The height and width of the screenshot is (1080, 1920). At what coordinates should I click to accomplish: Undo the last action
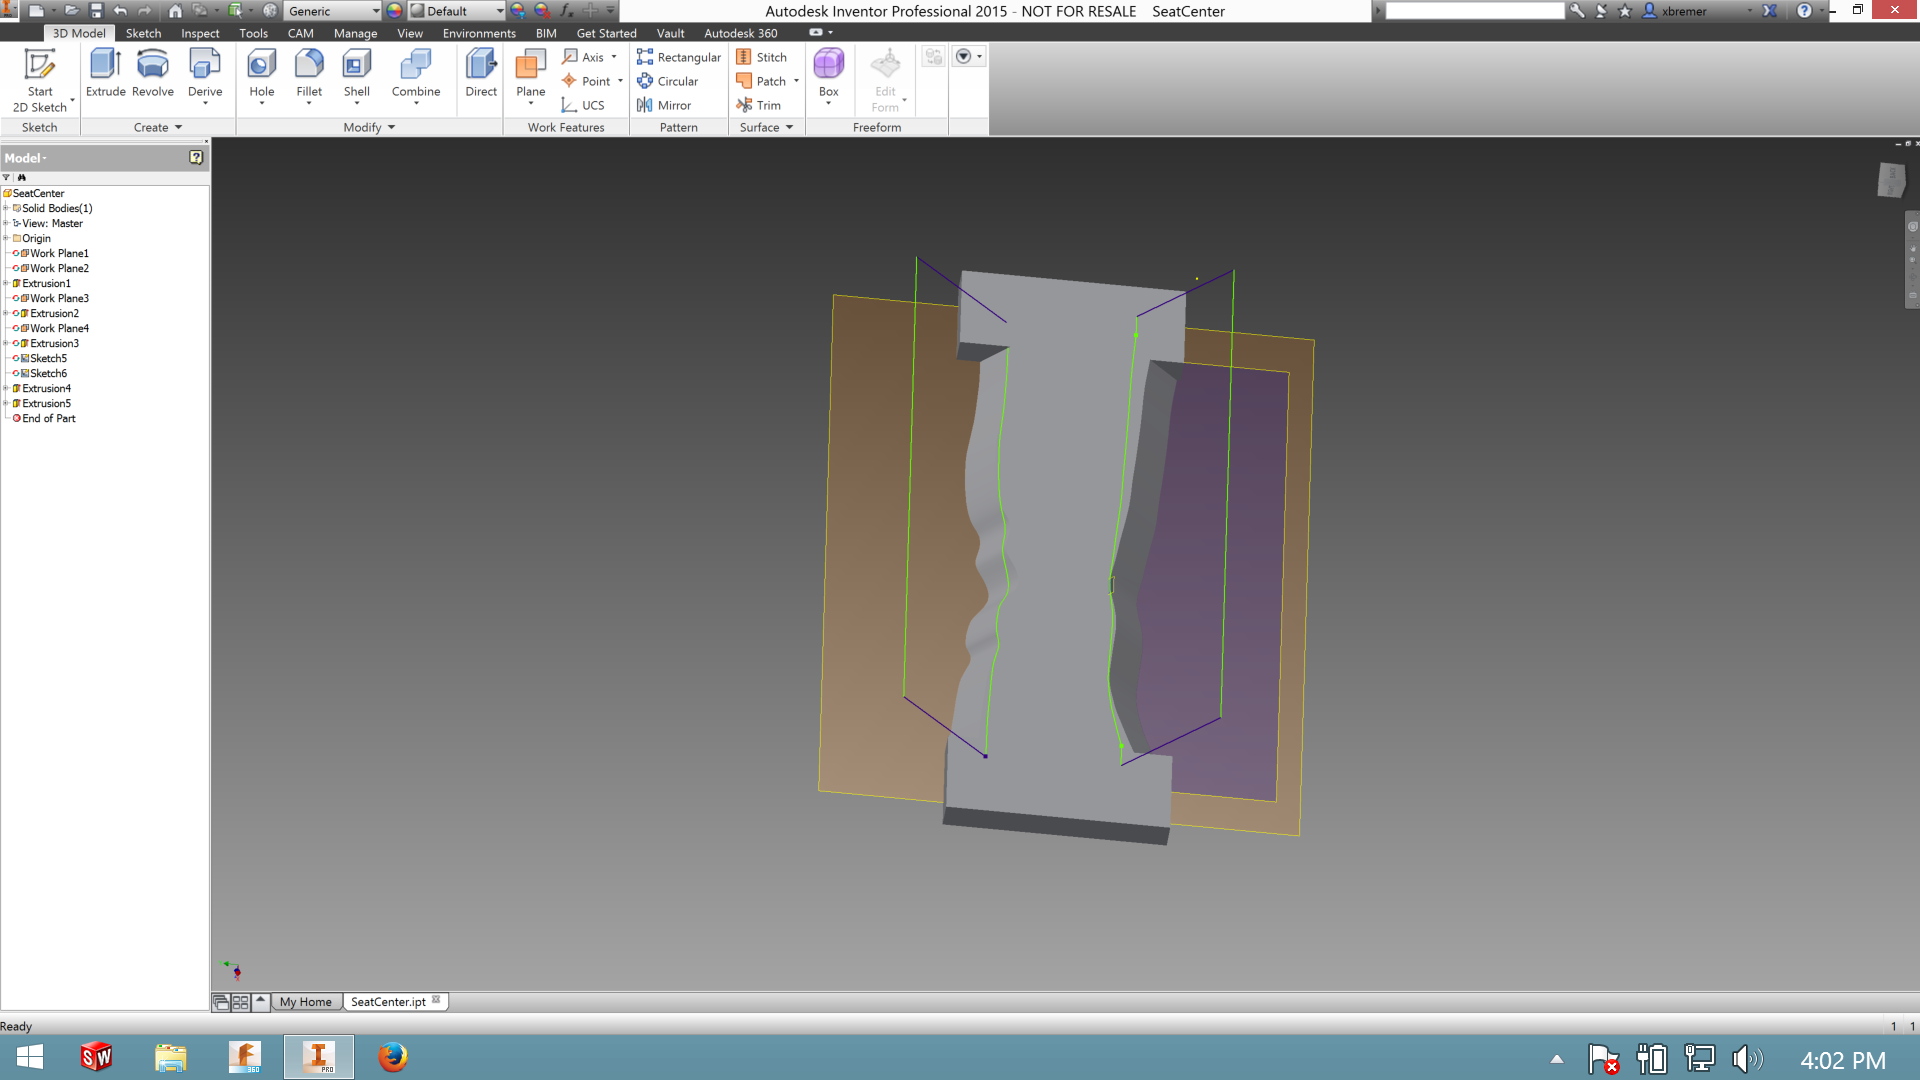(121, 11)
